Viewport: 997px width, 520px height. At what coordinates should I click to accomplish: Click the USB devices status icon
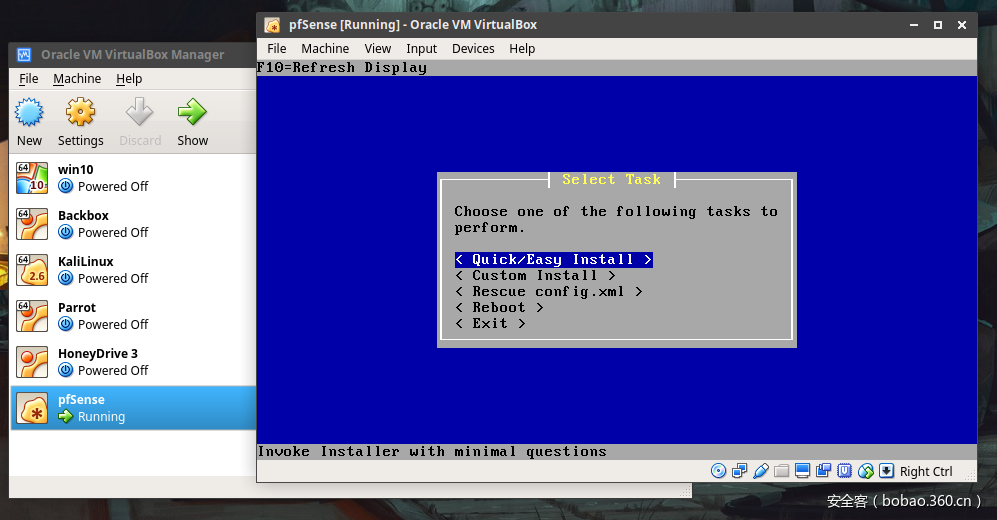[x=761, y=471]
